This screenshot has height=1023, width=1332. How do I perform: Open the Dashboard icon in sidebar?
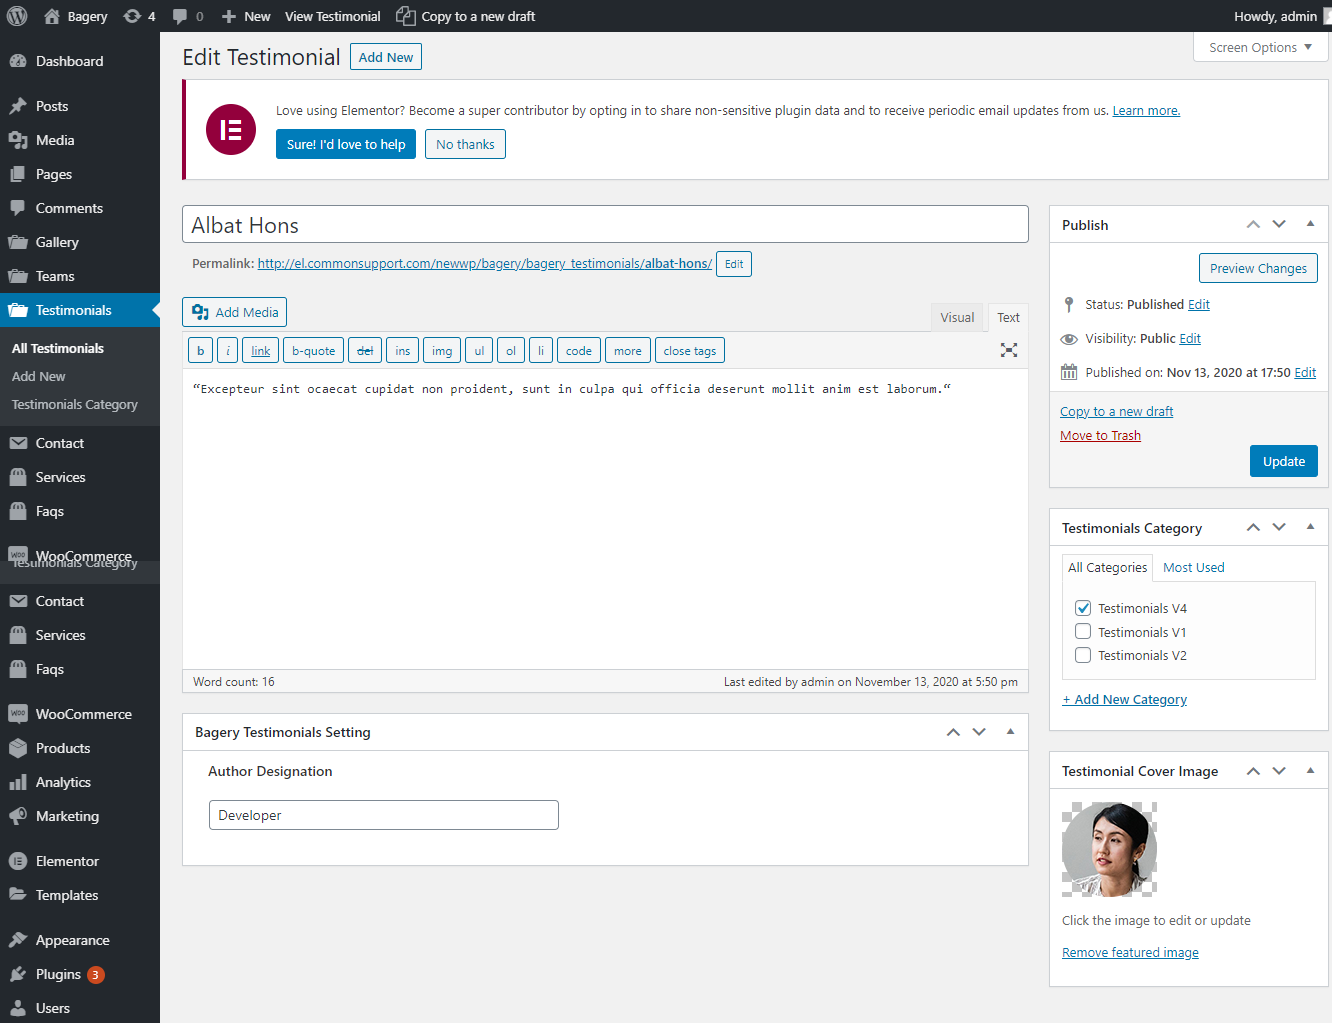coord(18,61)
